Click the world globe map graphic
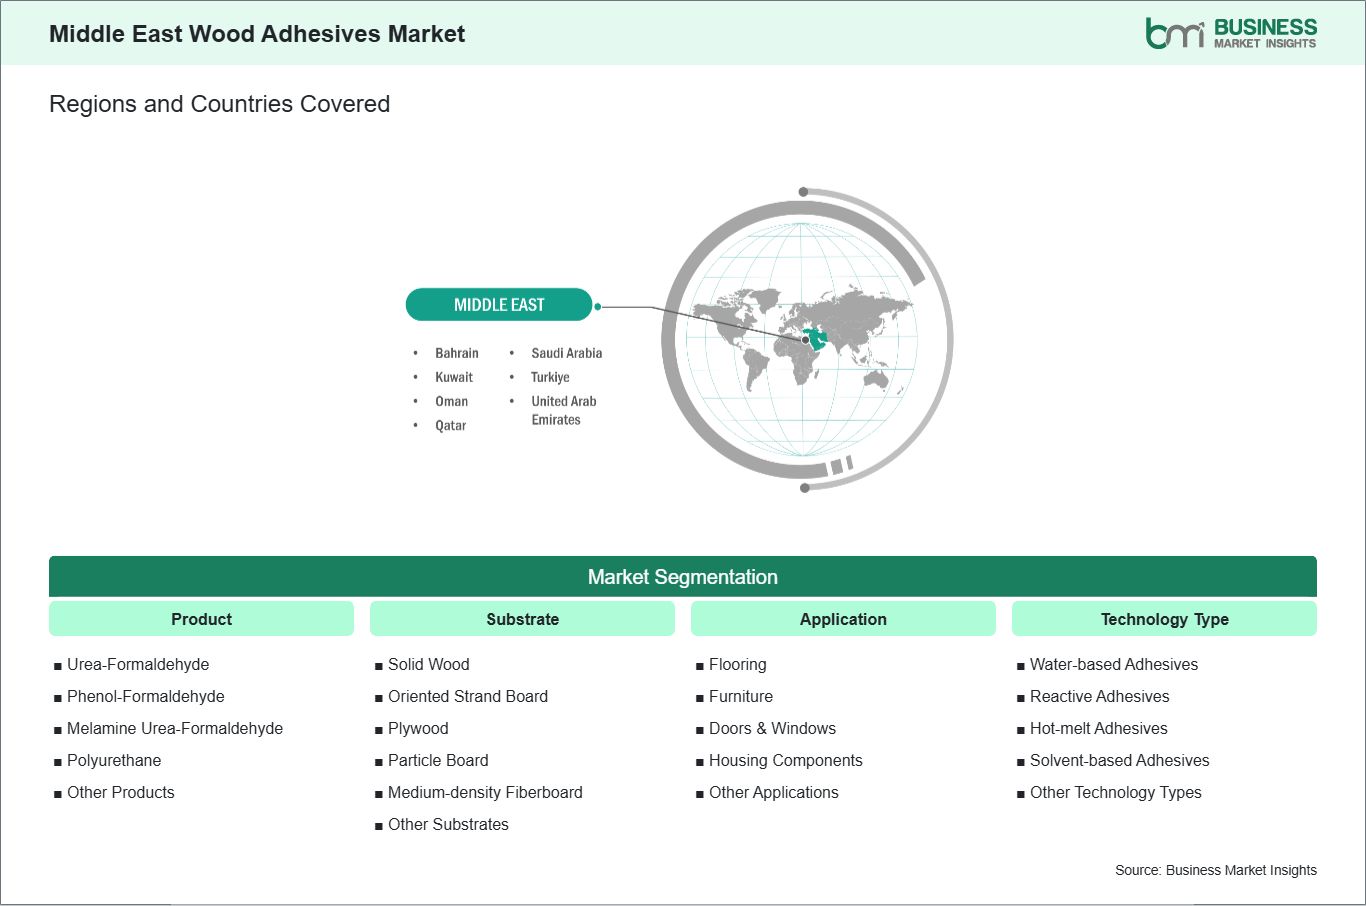The image size is (1366, 906). [x=806, y=339]
